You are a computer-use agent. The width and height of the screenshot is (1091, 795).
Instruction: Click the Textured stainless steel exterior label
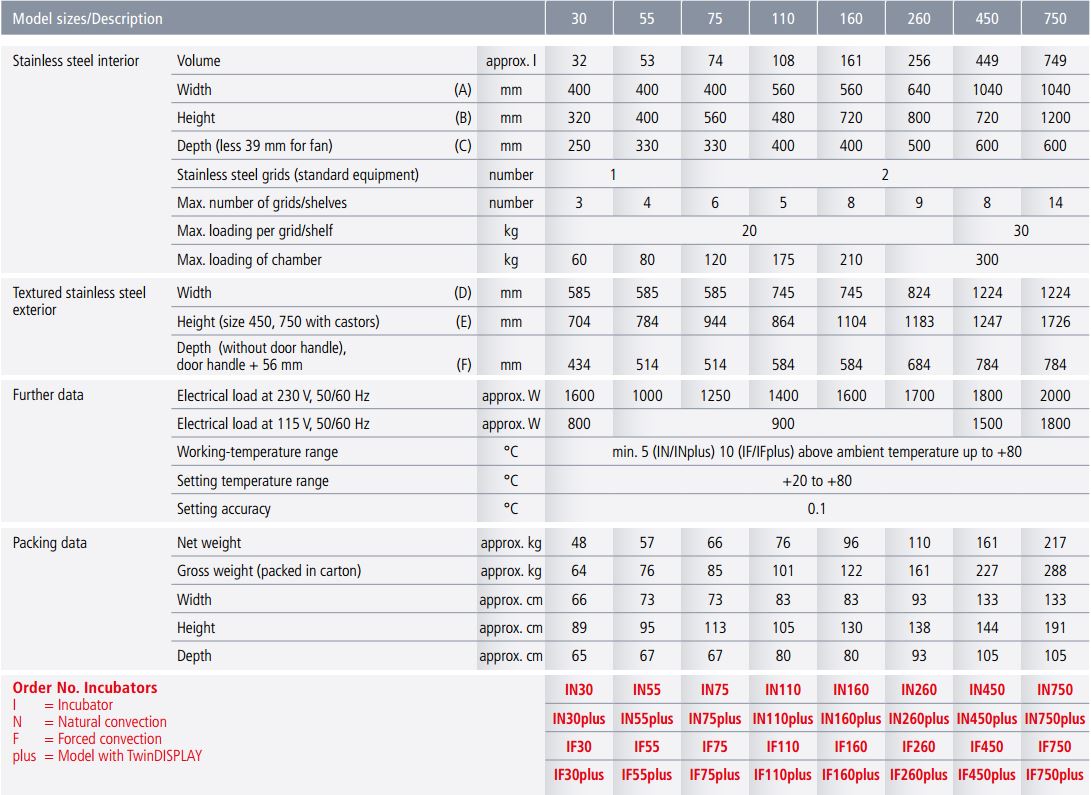click(79, 301)
